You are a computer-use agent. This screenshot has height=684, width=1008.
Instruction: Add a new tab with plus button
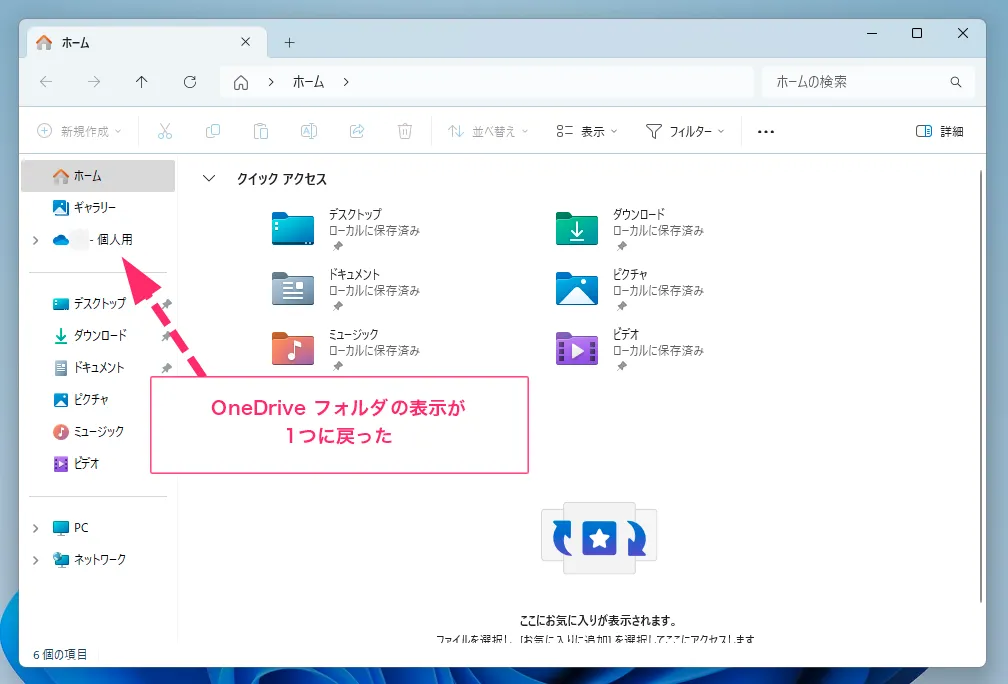point(289,42)
